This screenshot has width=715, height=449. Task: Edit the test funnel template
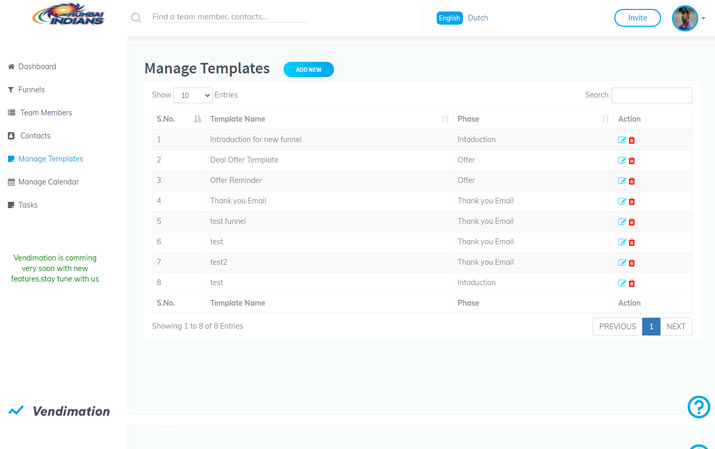(622, 222)
